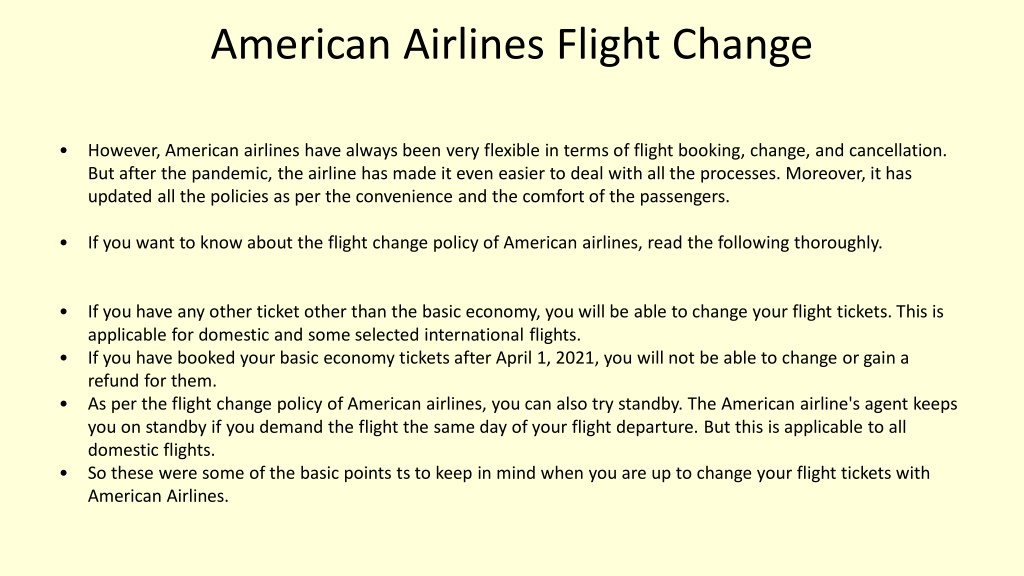
Task: Click the final line 'American Airlines.'
Action: 158,496
